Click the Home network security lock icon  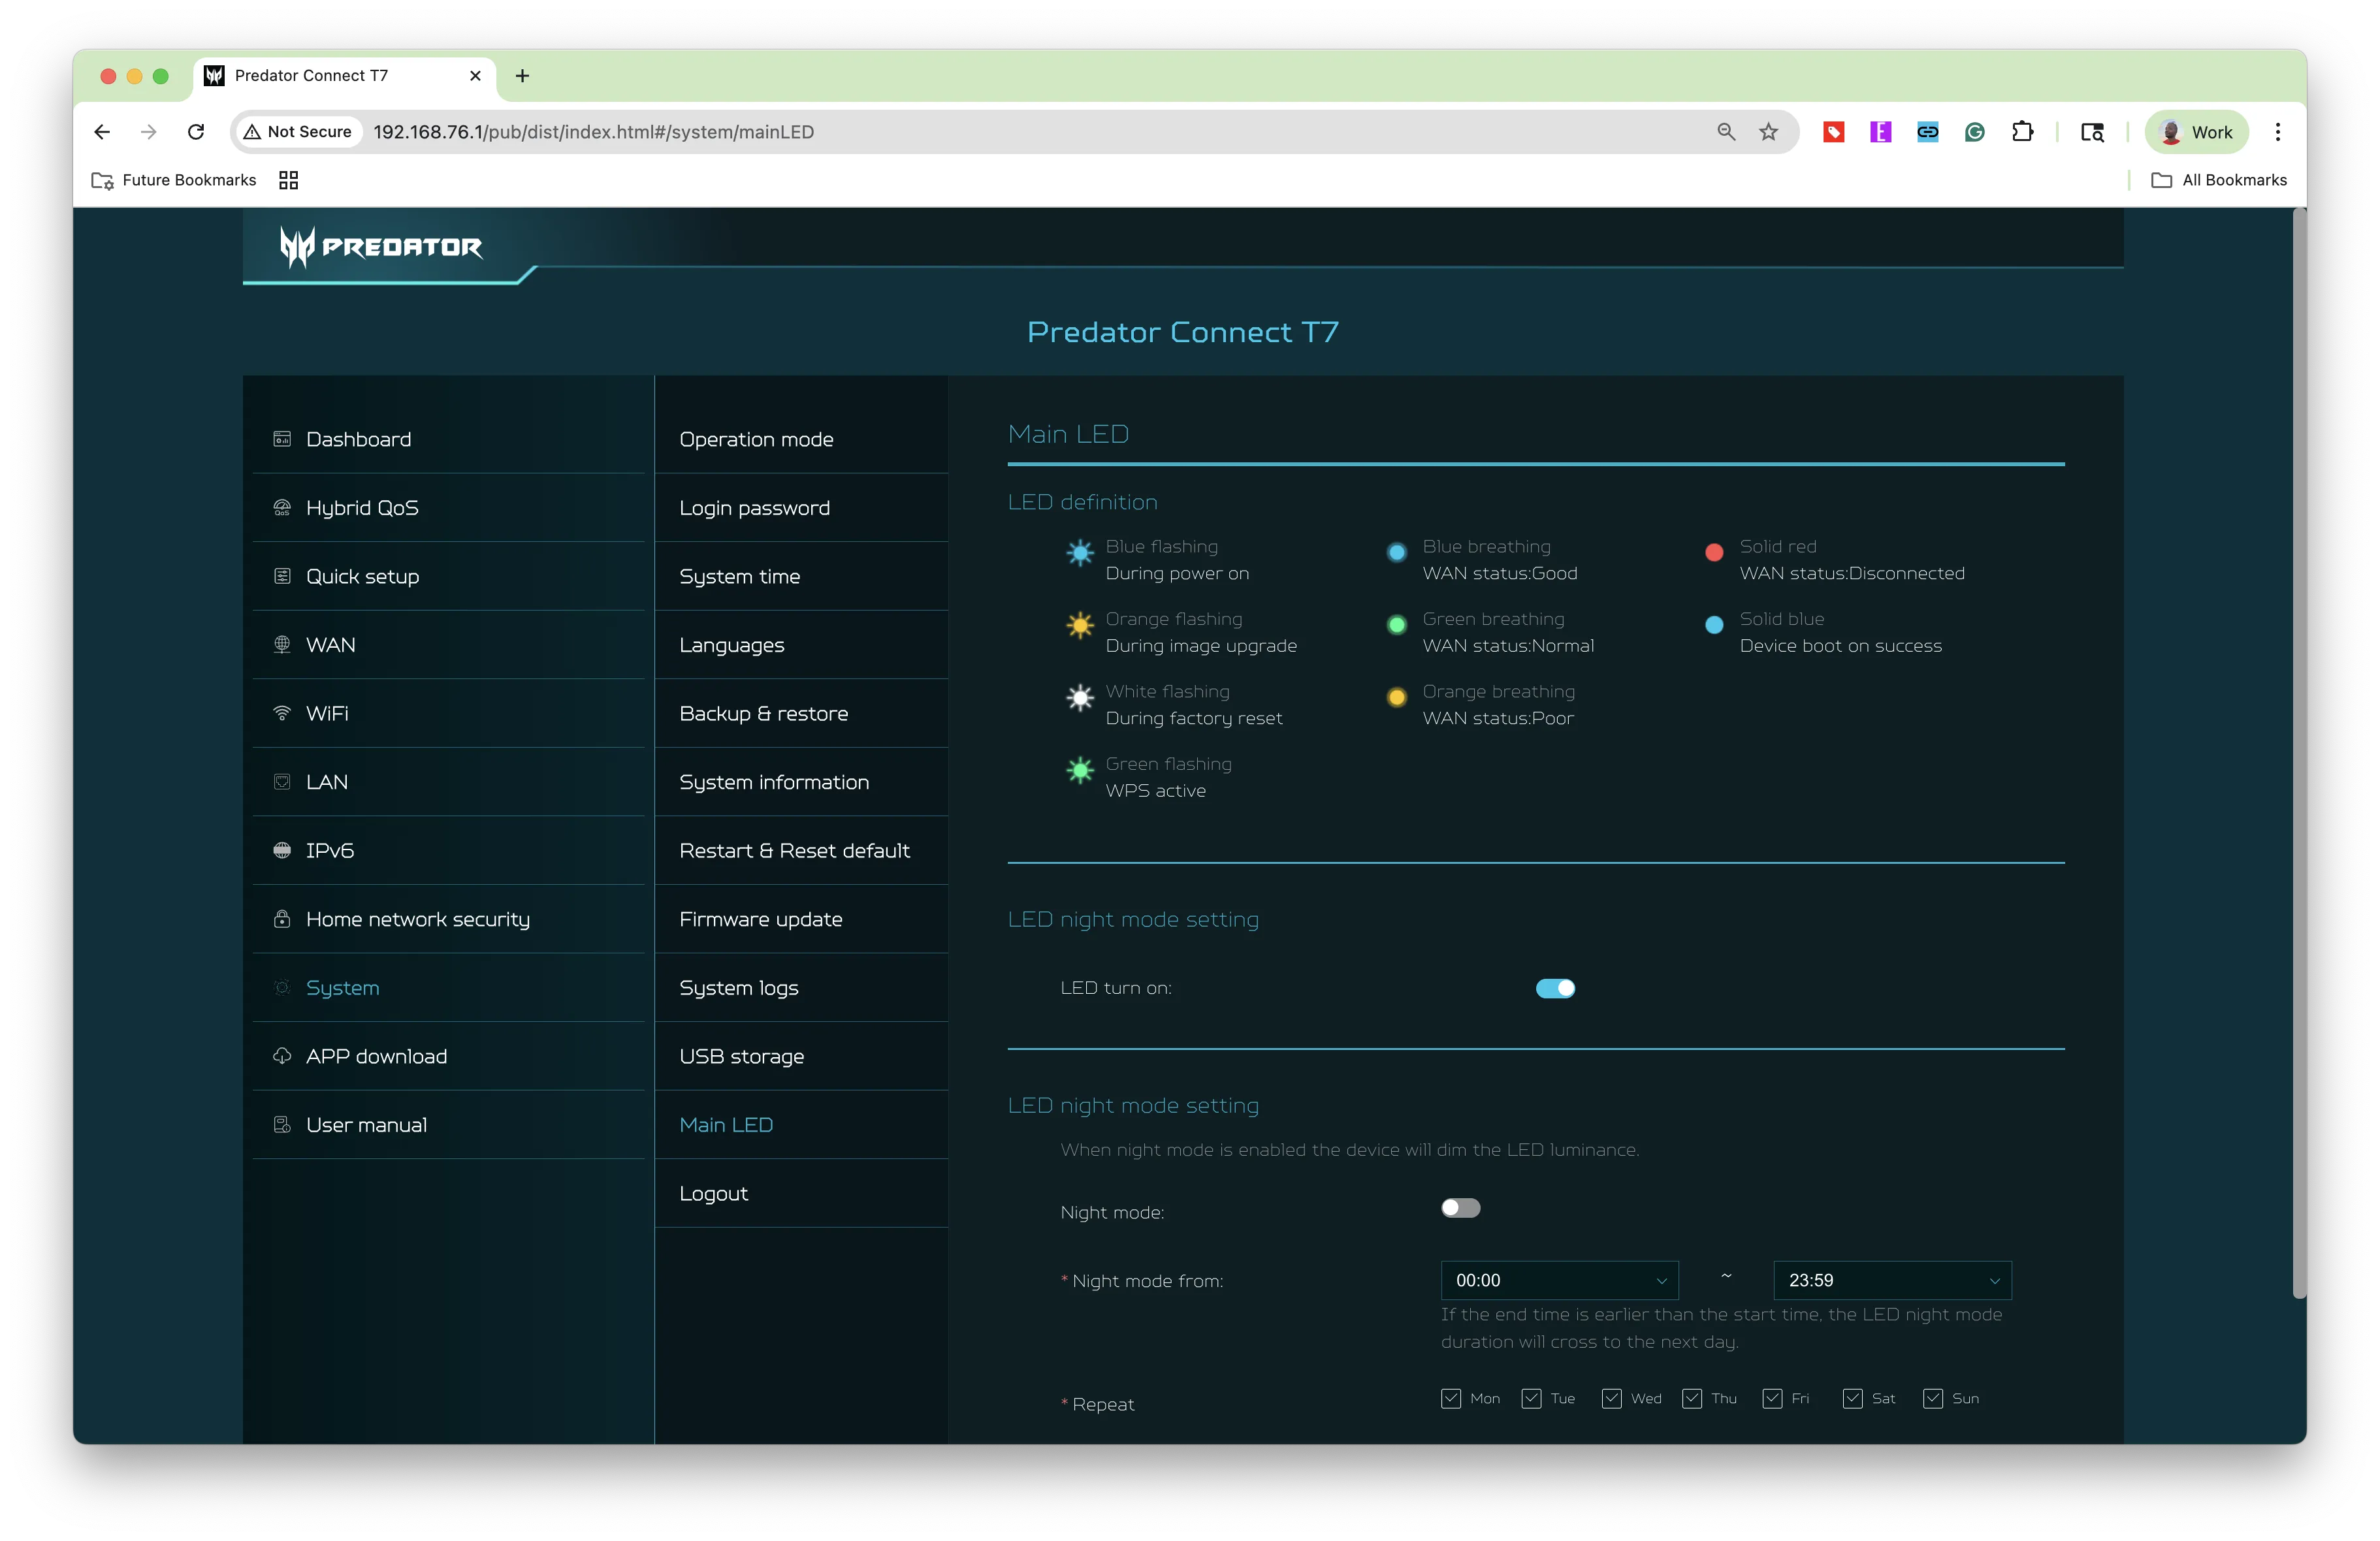click(282, 919)
